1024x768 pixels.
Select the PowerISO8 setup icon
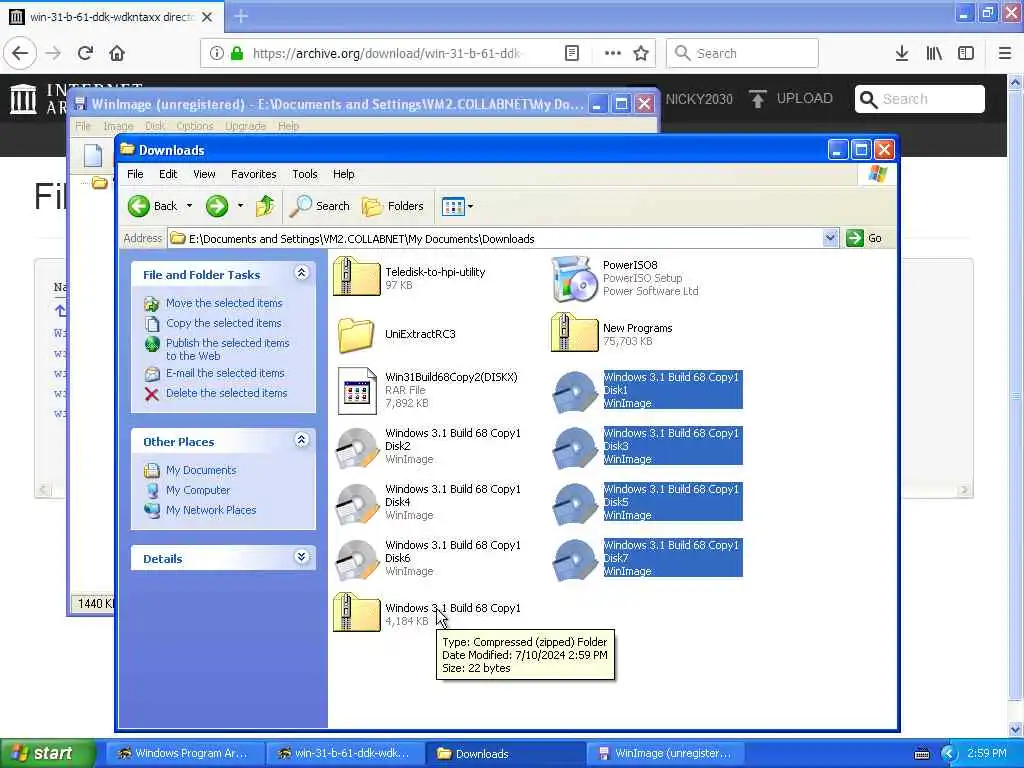[575, 279]
